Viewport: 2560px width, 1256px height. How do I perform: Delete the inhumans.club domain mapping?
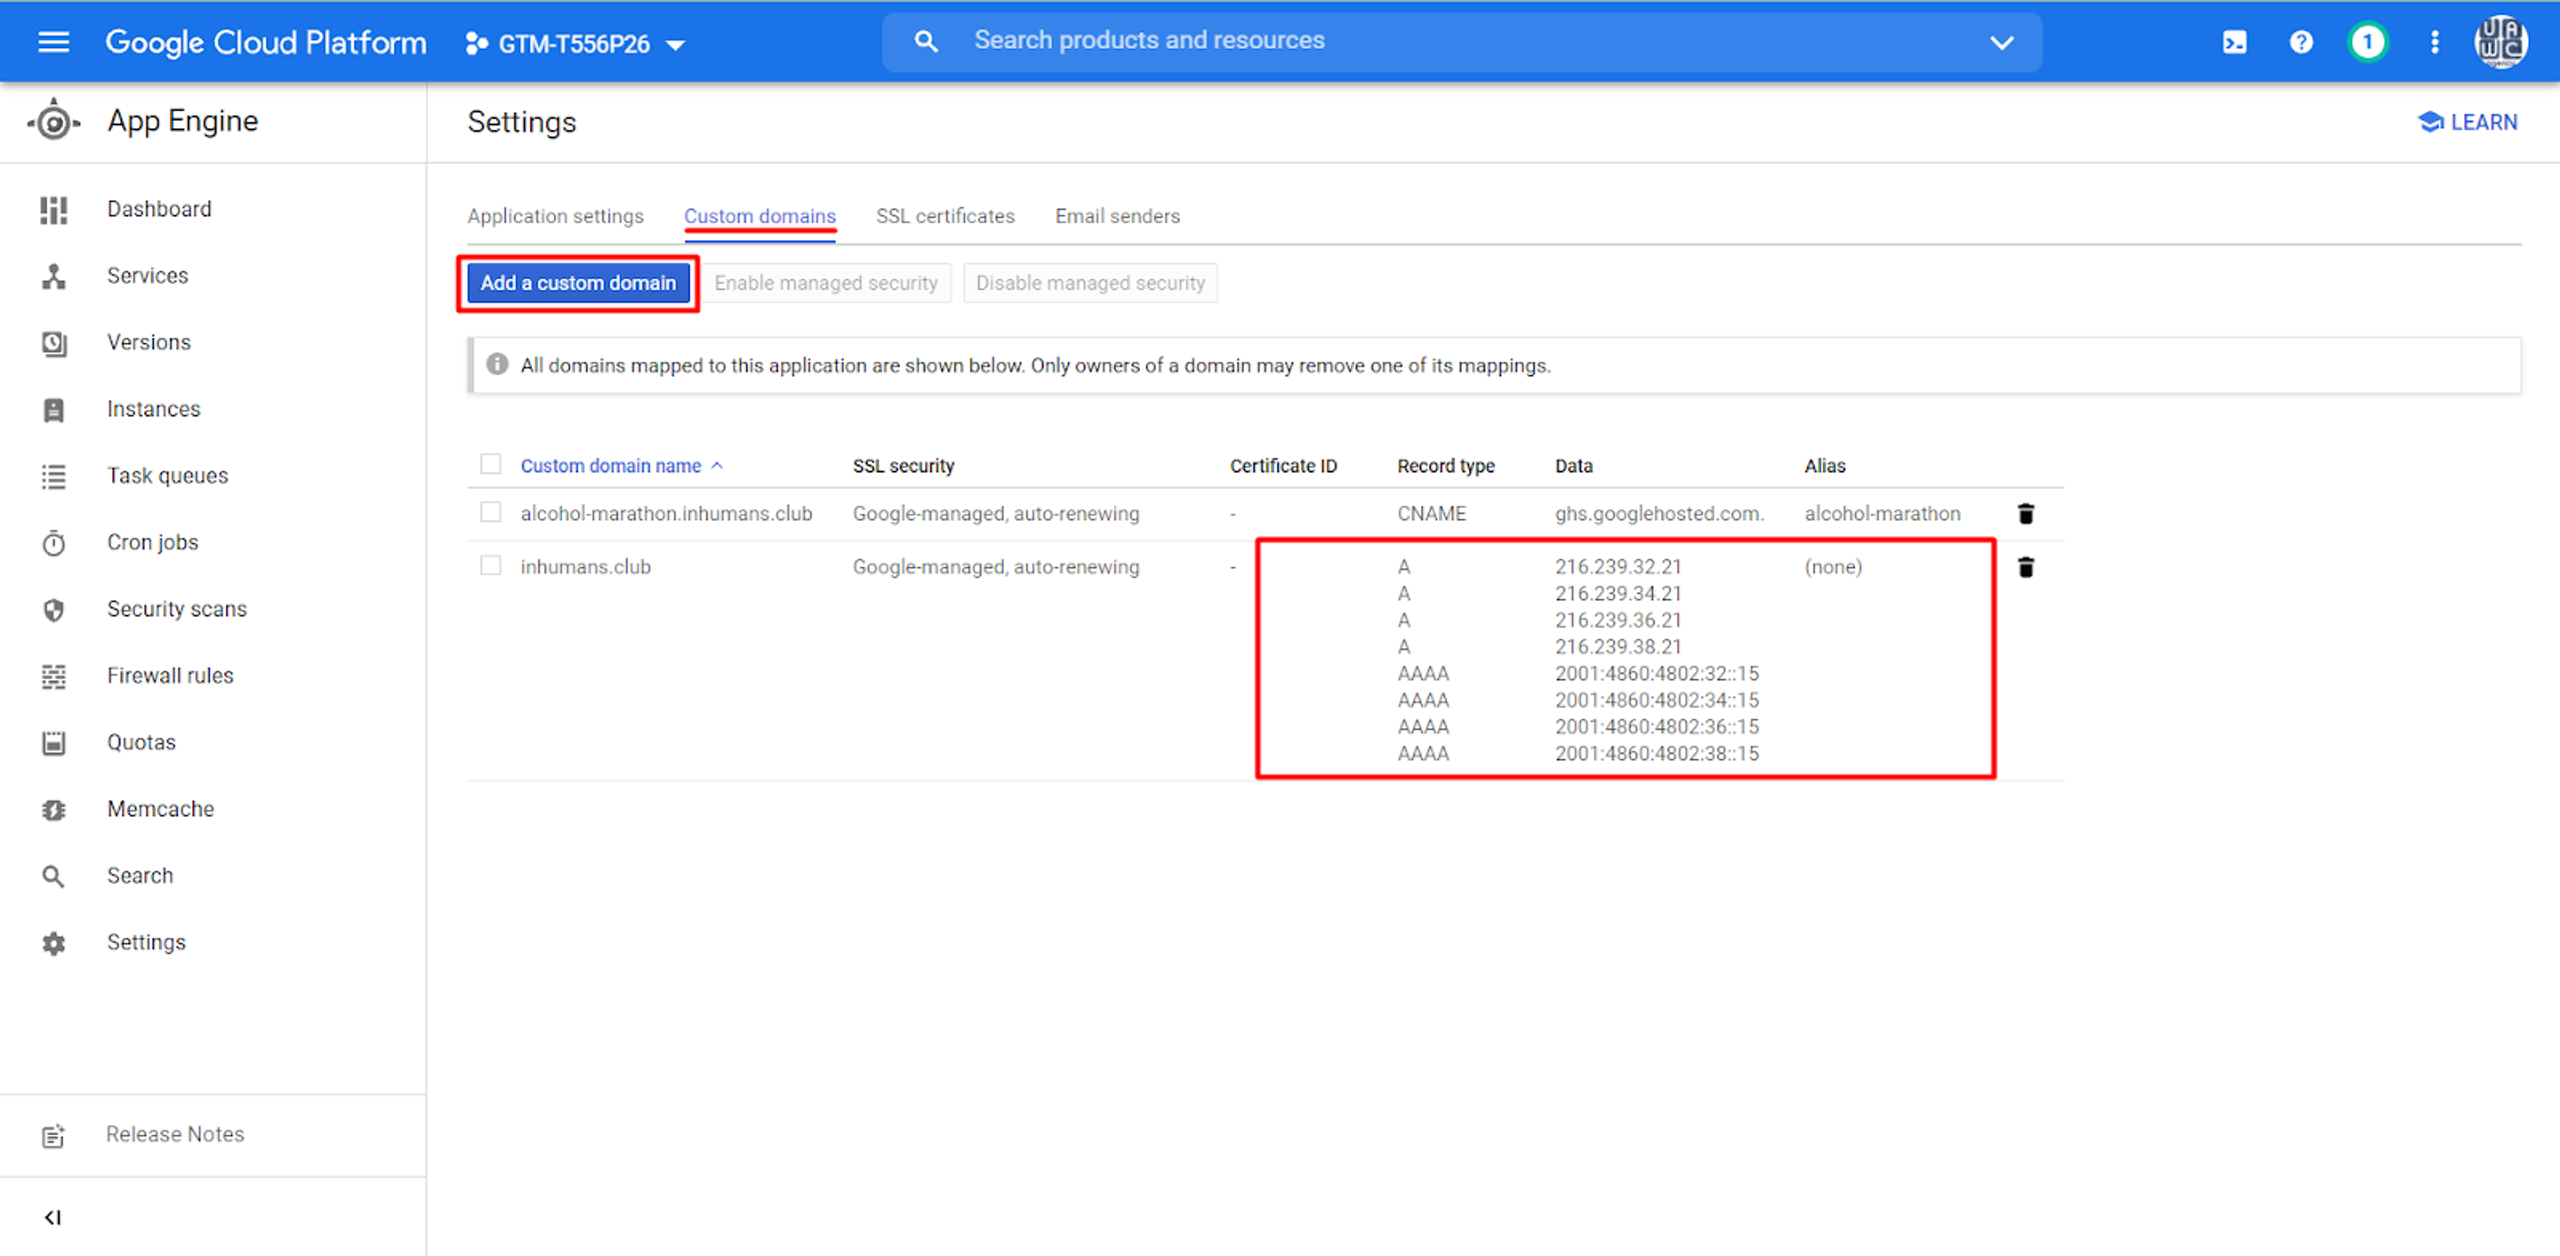point(2025,567)
